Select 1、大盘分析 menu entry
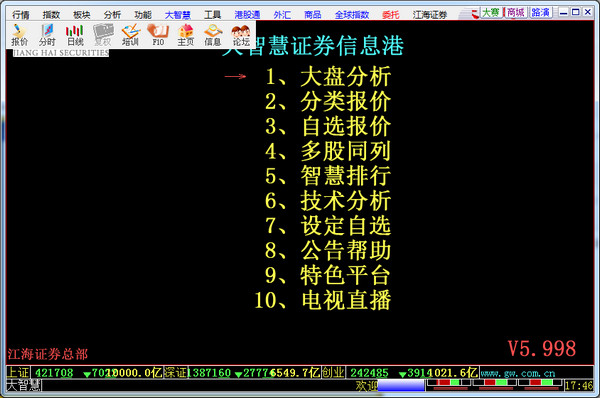 328,77
